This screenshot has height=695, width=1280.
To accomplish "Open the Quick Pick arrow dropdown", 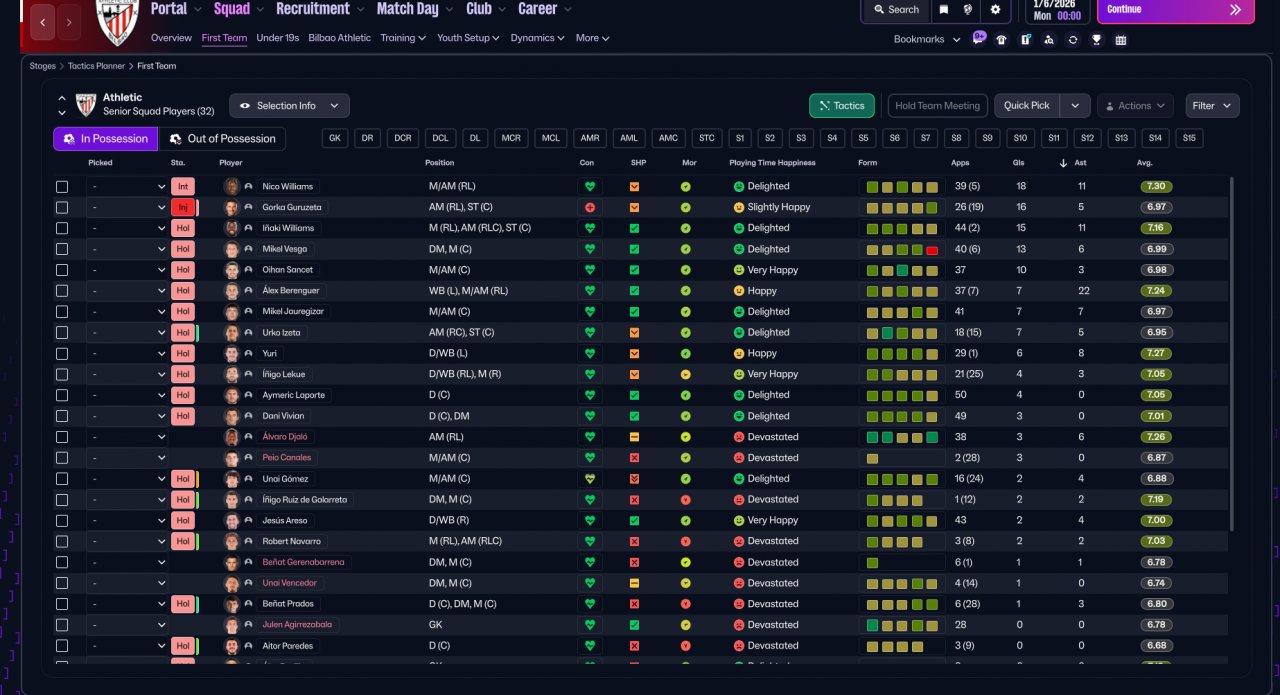I will 1075,106.
